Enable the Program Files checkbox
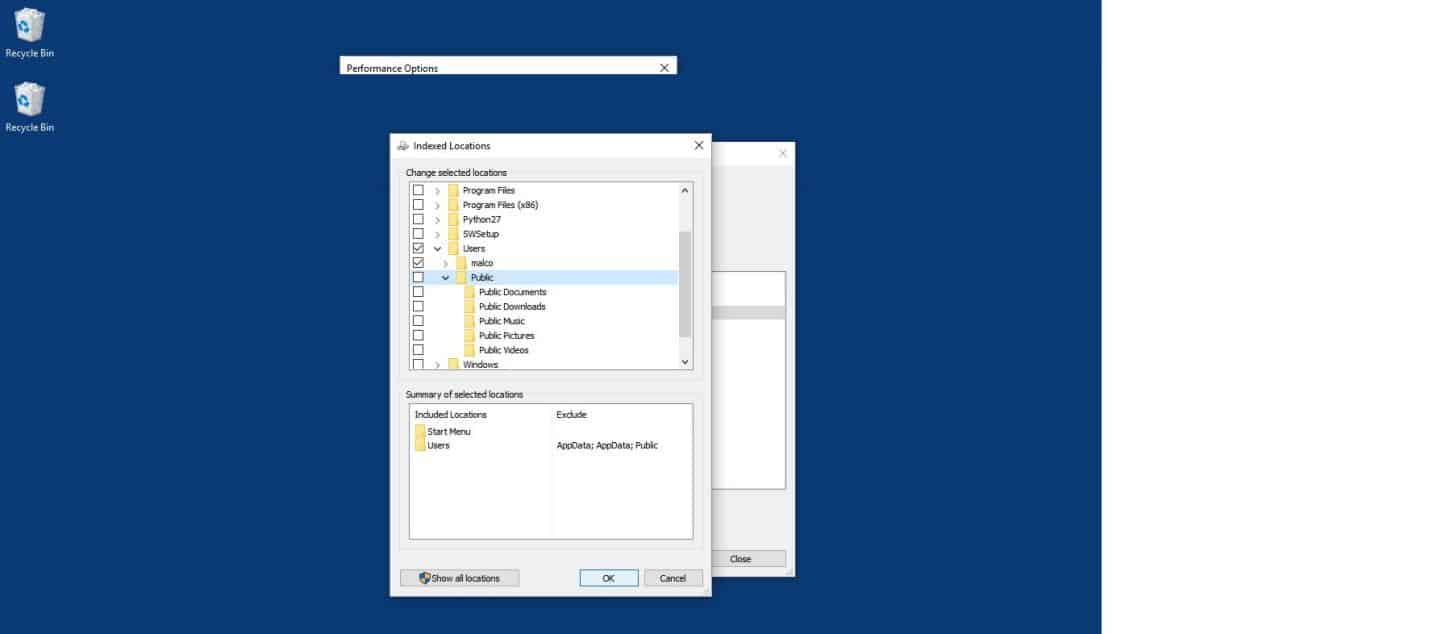 (418, 190)
